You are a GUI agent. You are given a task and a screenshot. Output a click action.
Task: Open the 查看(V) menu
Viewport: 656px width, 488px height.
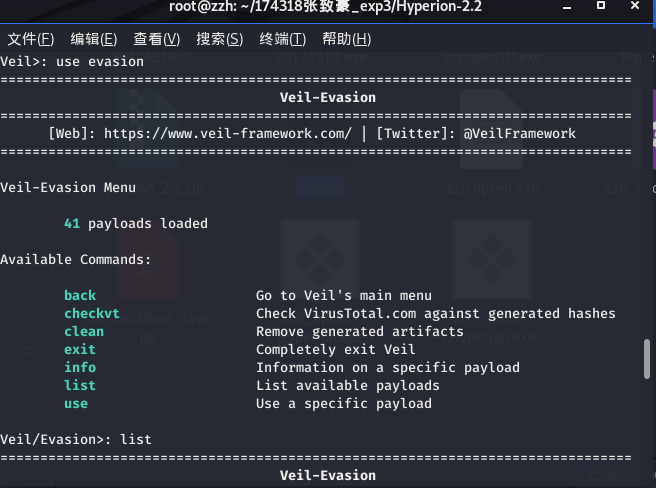157,39
